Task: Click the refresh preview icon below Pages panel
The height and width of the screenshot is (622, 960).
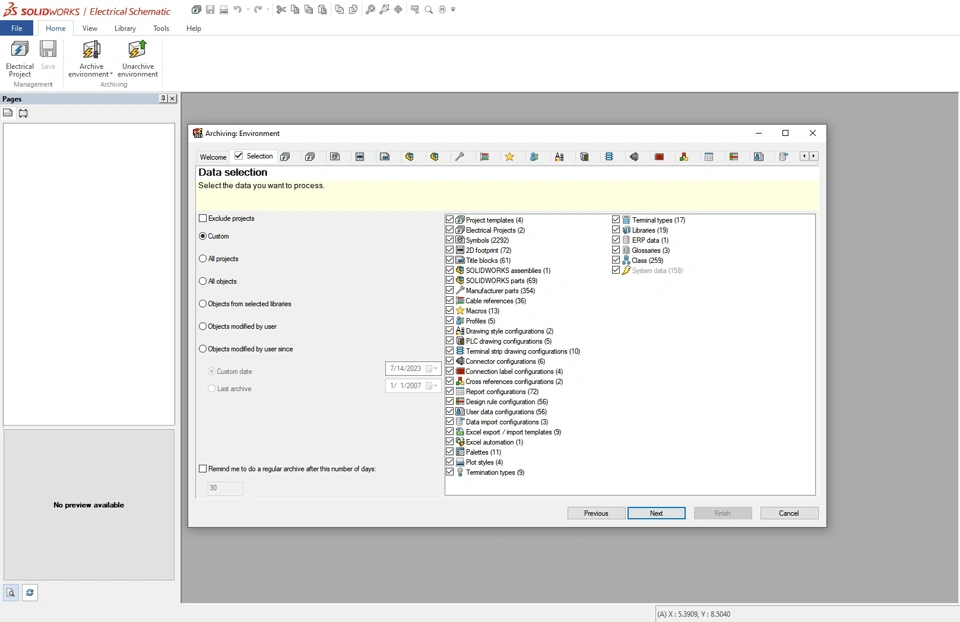Action: tap(30, 593)
